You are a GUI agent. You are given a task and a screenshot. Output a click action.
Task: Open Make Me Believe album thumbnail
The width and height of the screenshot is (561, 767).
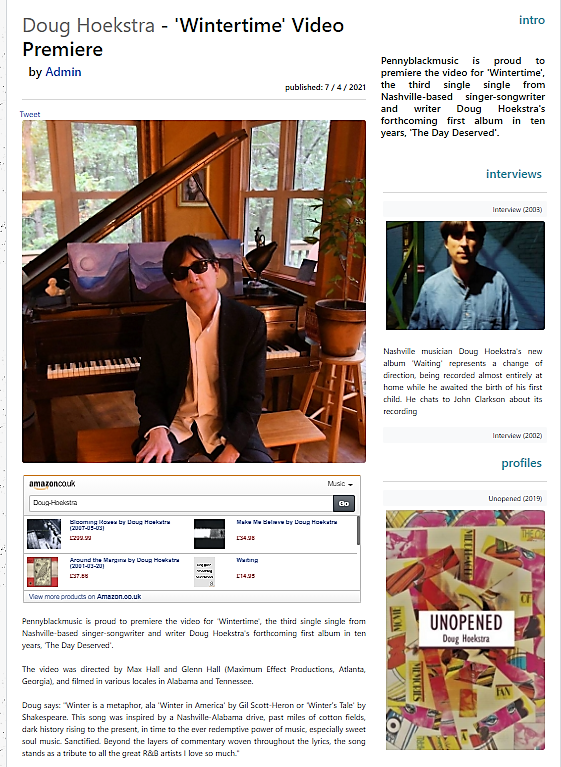pyautogui.click(x=209, y=534)
